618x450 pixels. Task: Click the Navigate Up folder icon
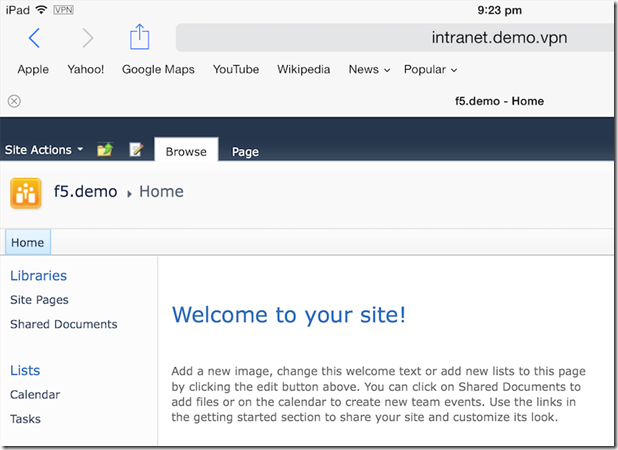click(105, 150)
